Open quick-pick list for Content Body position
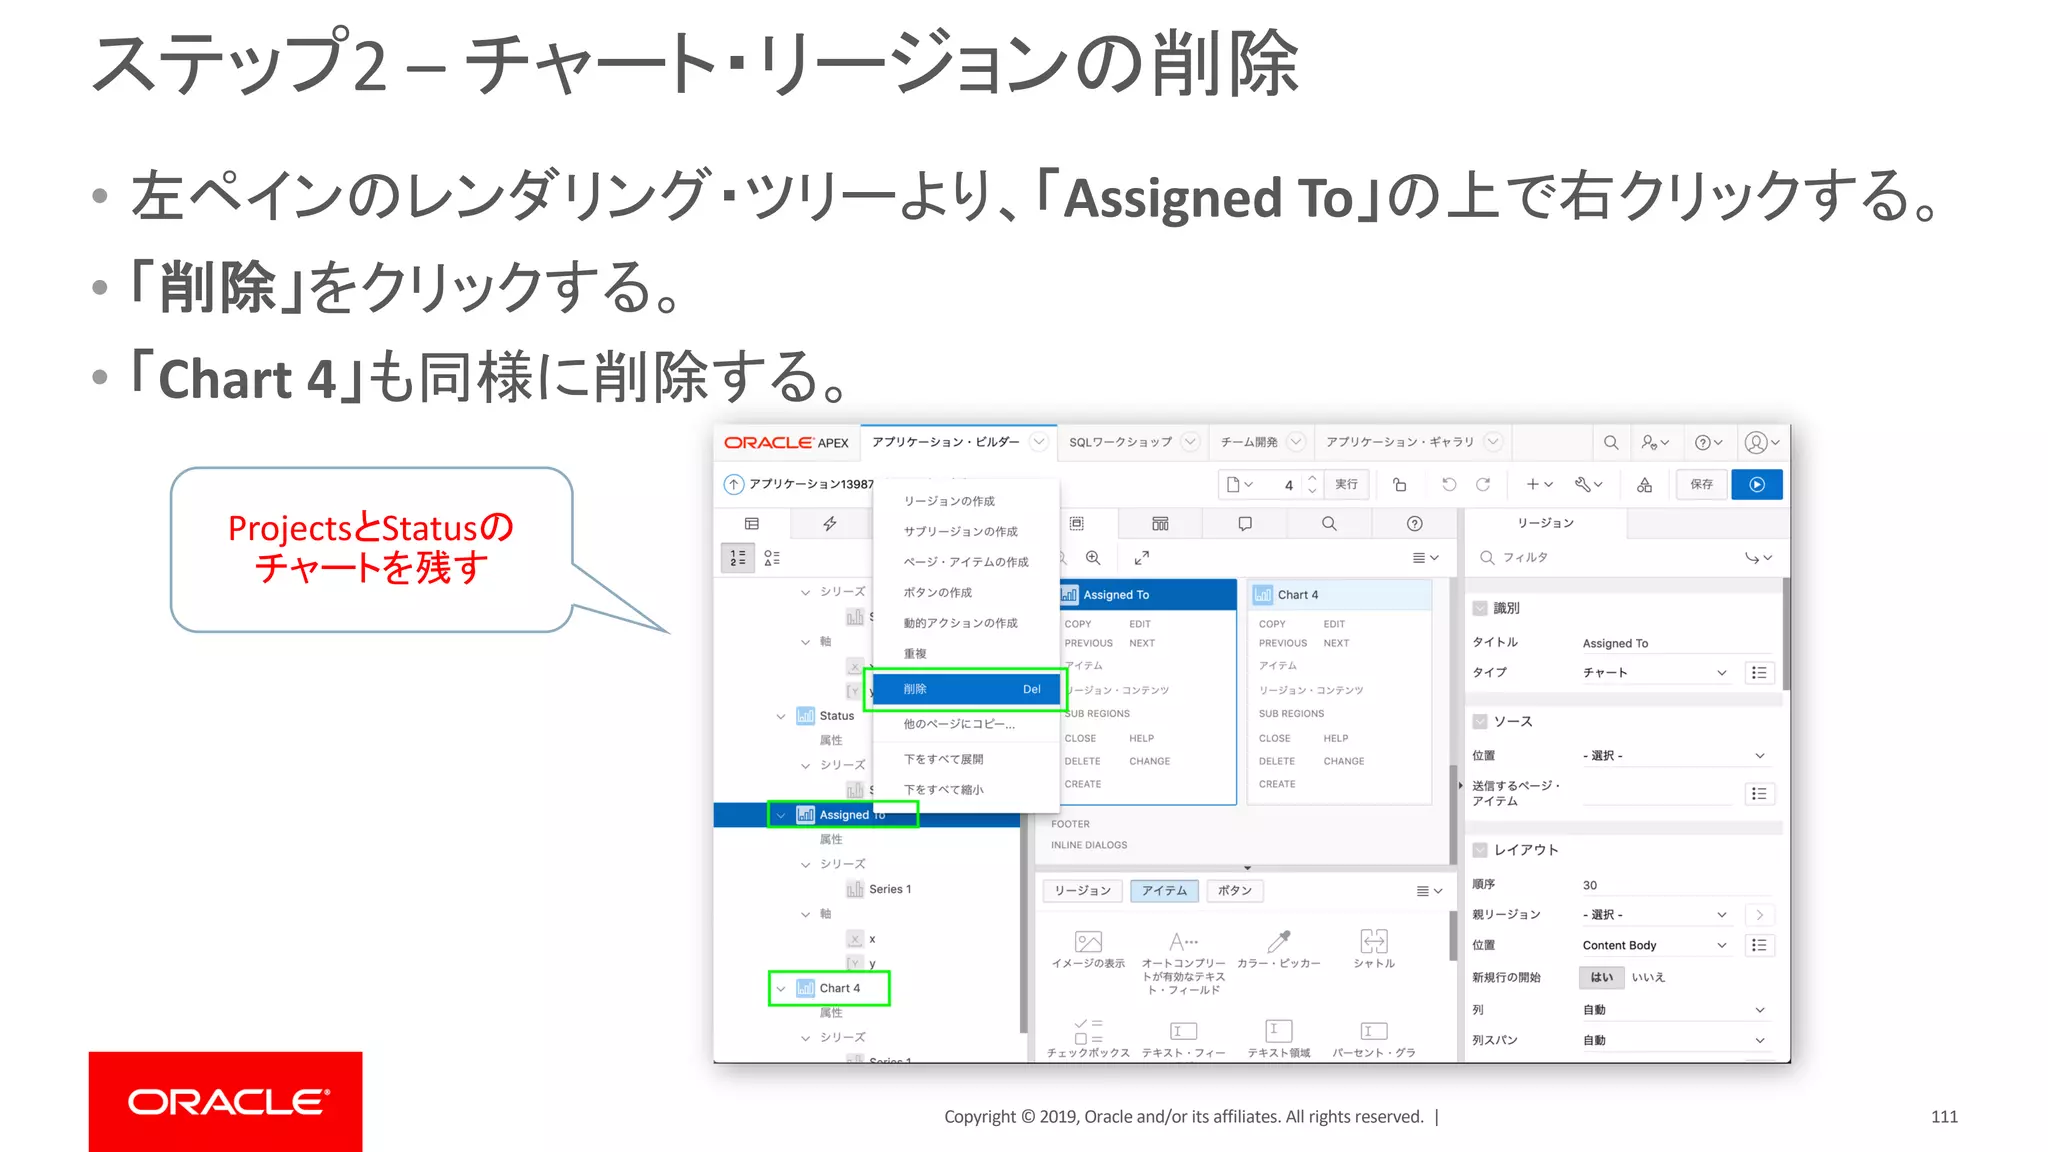Image resolution: width=2048 pixels, height=1152 pixels. [x=1759, y=945]
